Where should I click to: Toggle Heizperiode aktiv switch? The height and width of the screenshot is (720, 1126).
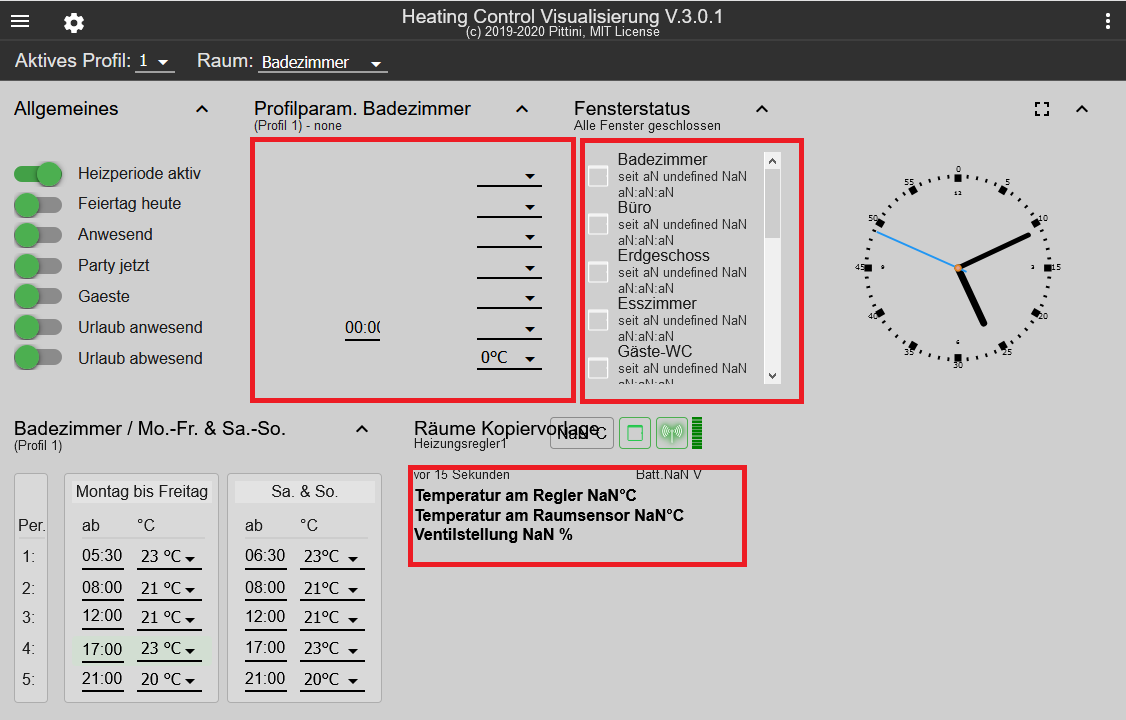pyautogui.click(x=39, y=174)
